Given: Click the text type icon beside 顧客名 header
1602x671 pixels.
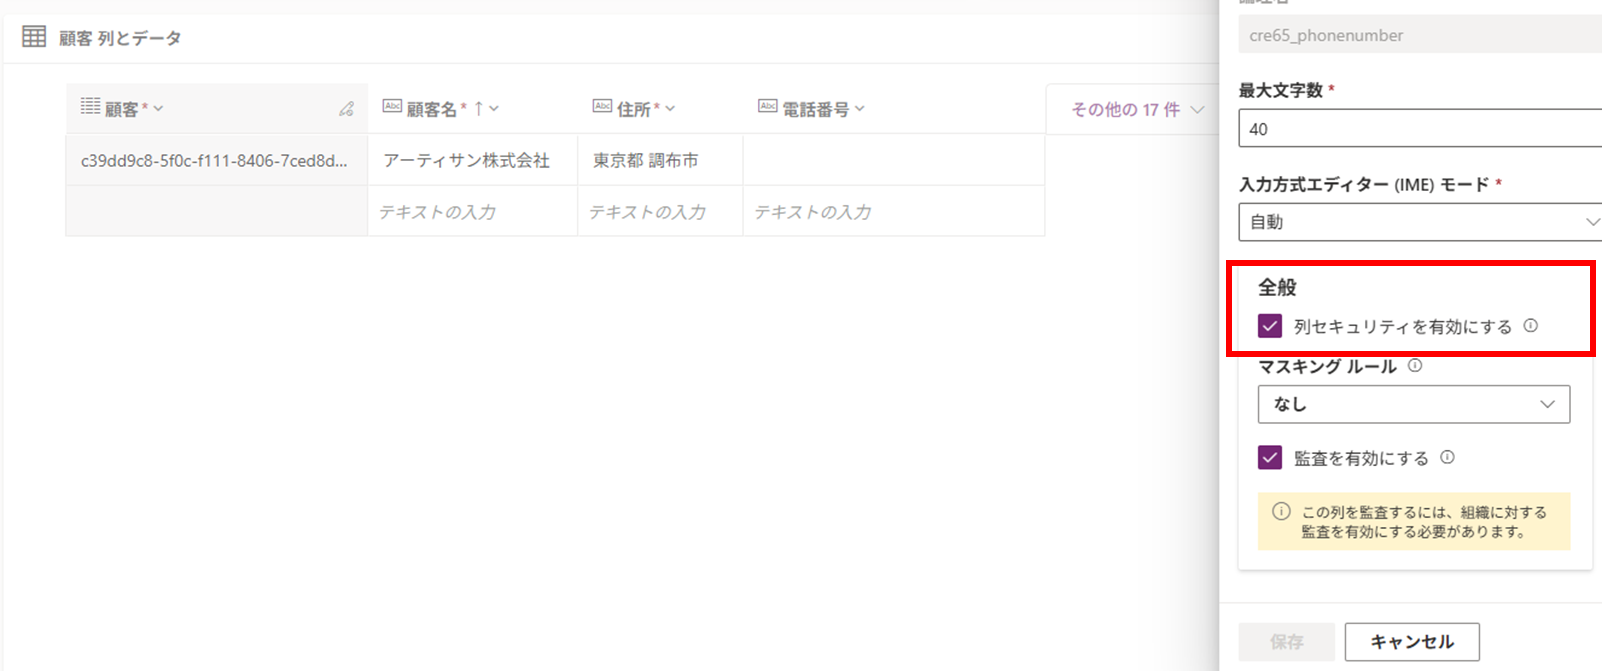Looking at the screenshot, I should (392, 107).
